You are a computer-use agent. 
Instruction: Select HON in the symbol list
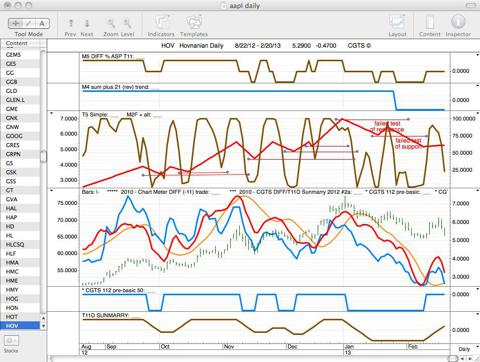point(20,308)
